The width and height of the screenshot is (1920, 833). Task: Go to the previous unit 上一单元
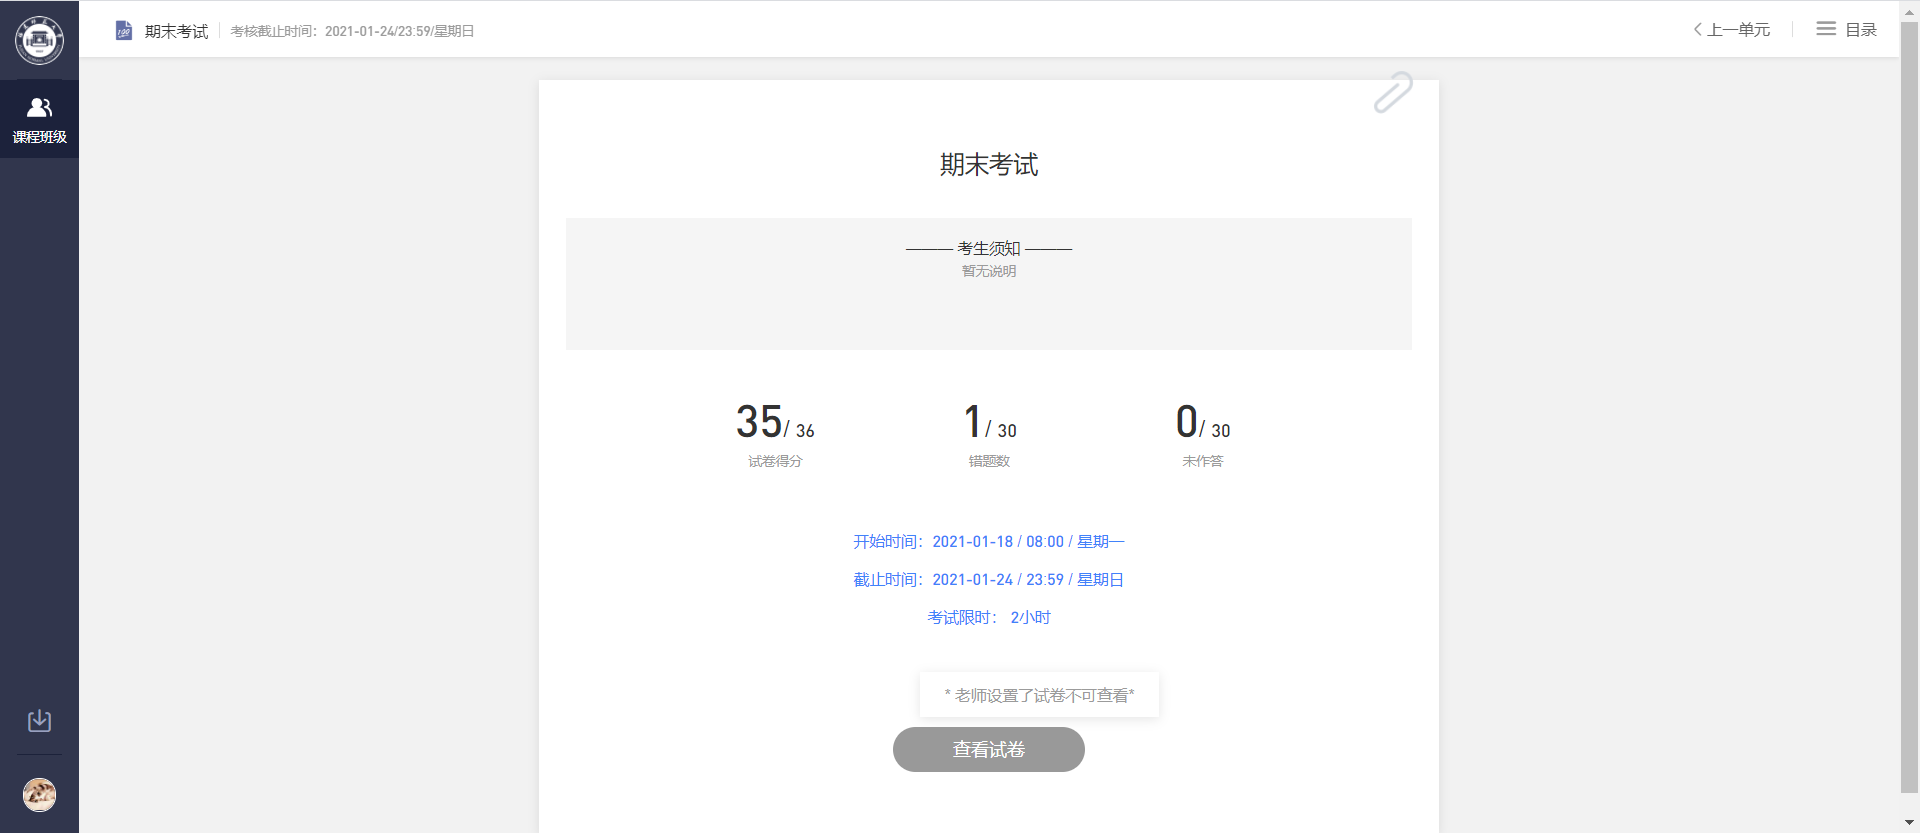(1731, 30)
